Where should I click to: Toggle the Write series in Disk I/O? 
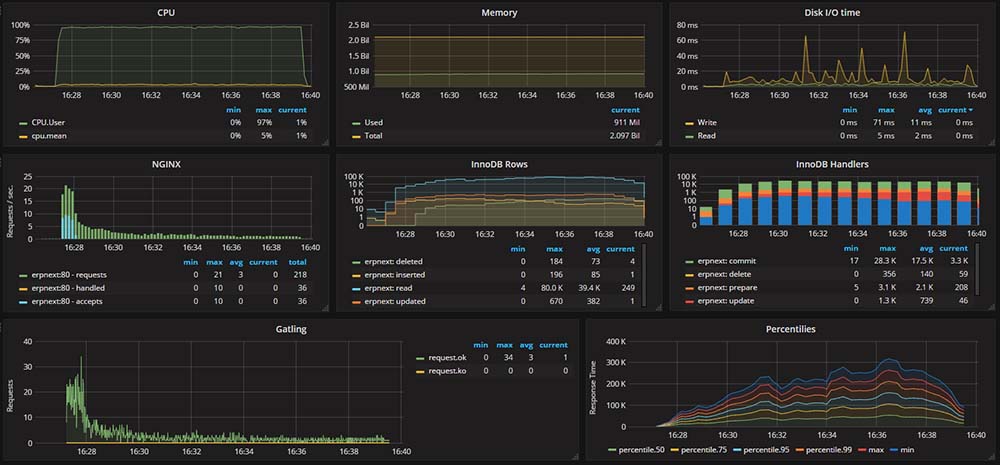[x=707, y=122]
